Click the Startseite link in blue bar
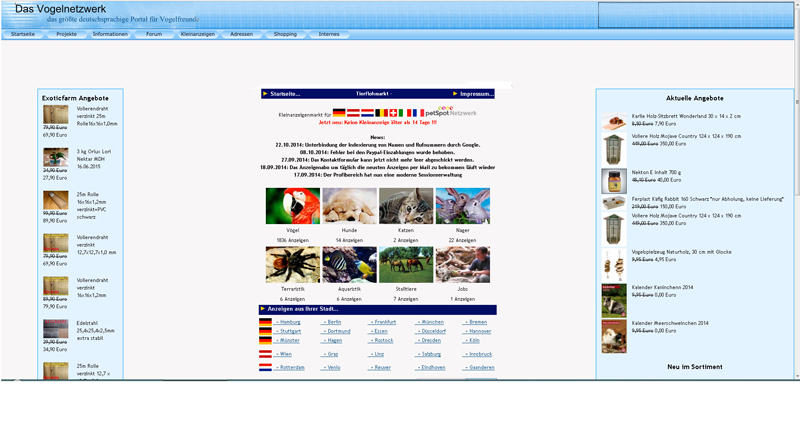Viewport: 800px width, 439px height. pos(285,93)
